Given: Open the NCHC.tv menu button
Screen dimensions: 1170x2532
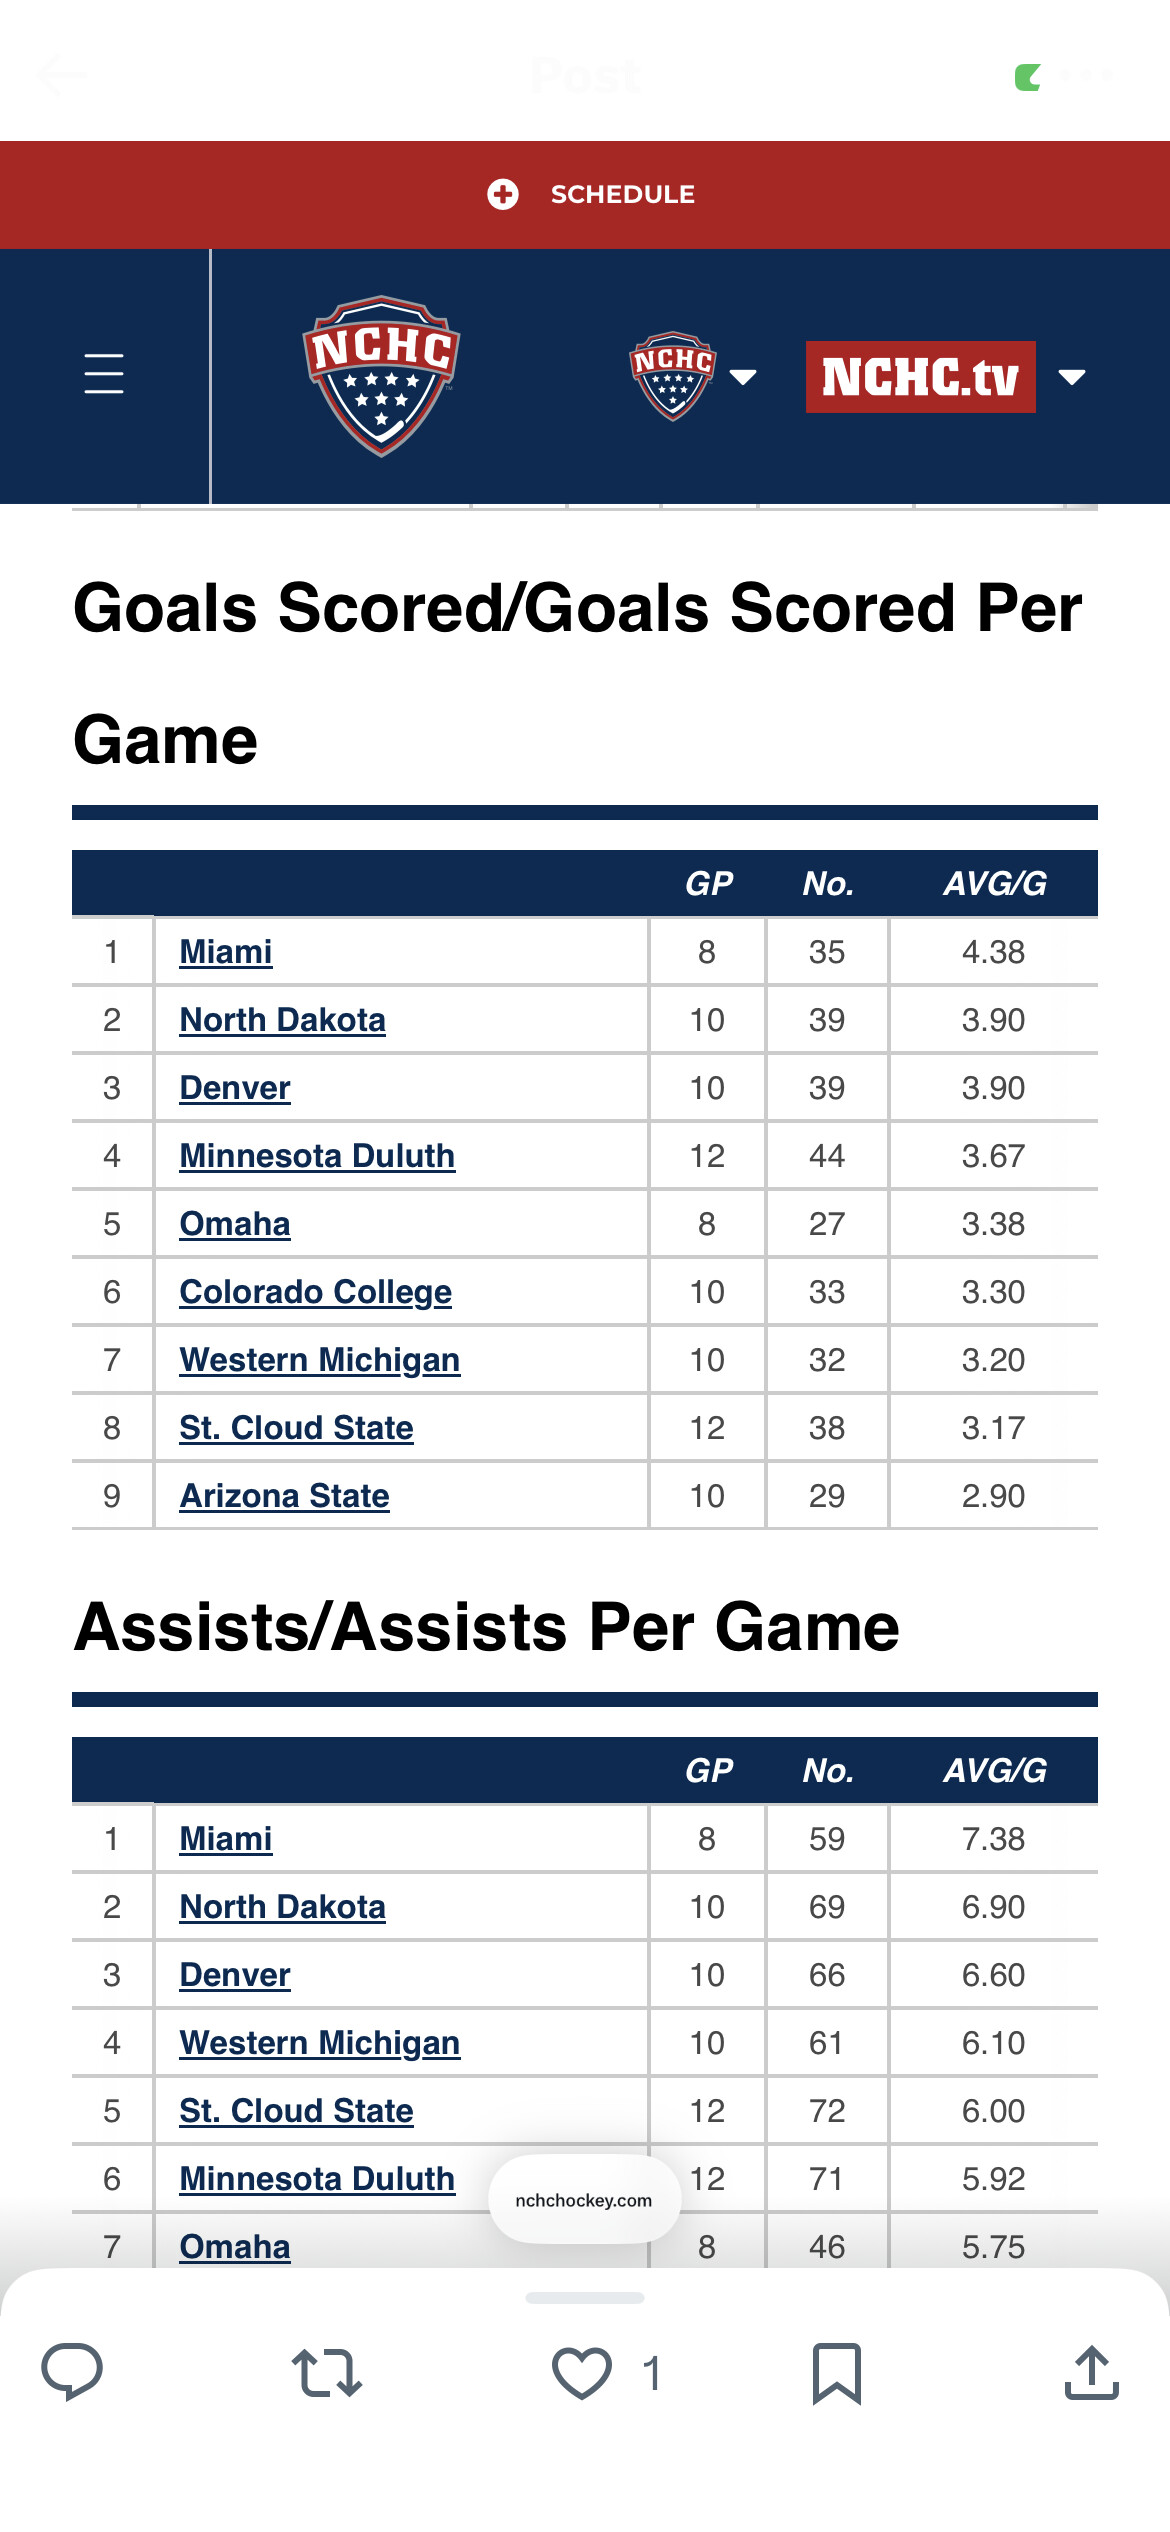Looking at the screenshot, I should 920,377.
